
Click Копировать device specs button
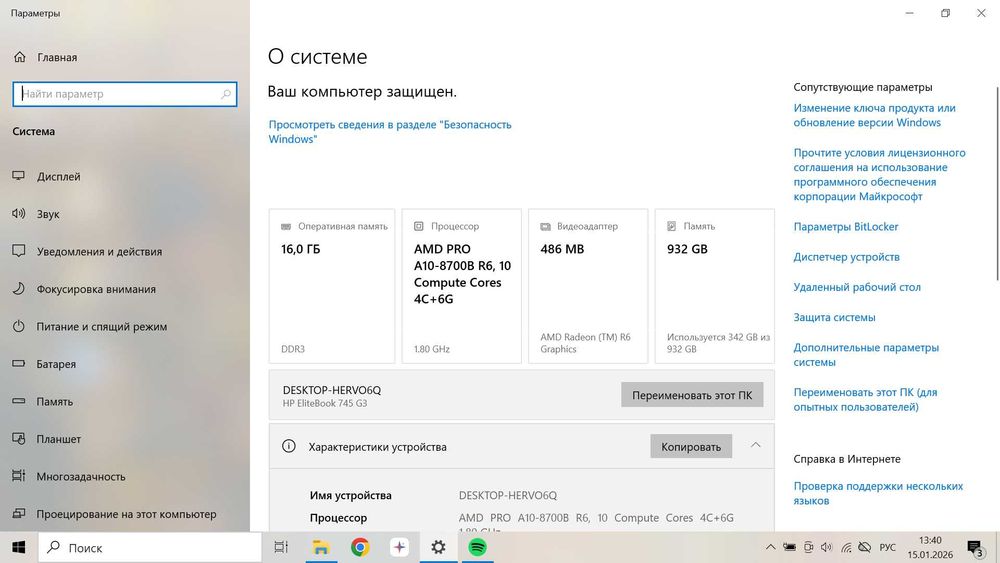[691, 447]
